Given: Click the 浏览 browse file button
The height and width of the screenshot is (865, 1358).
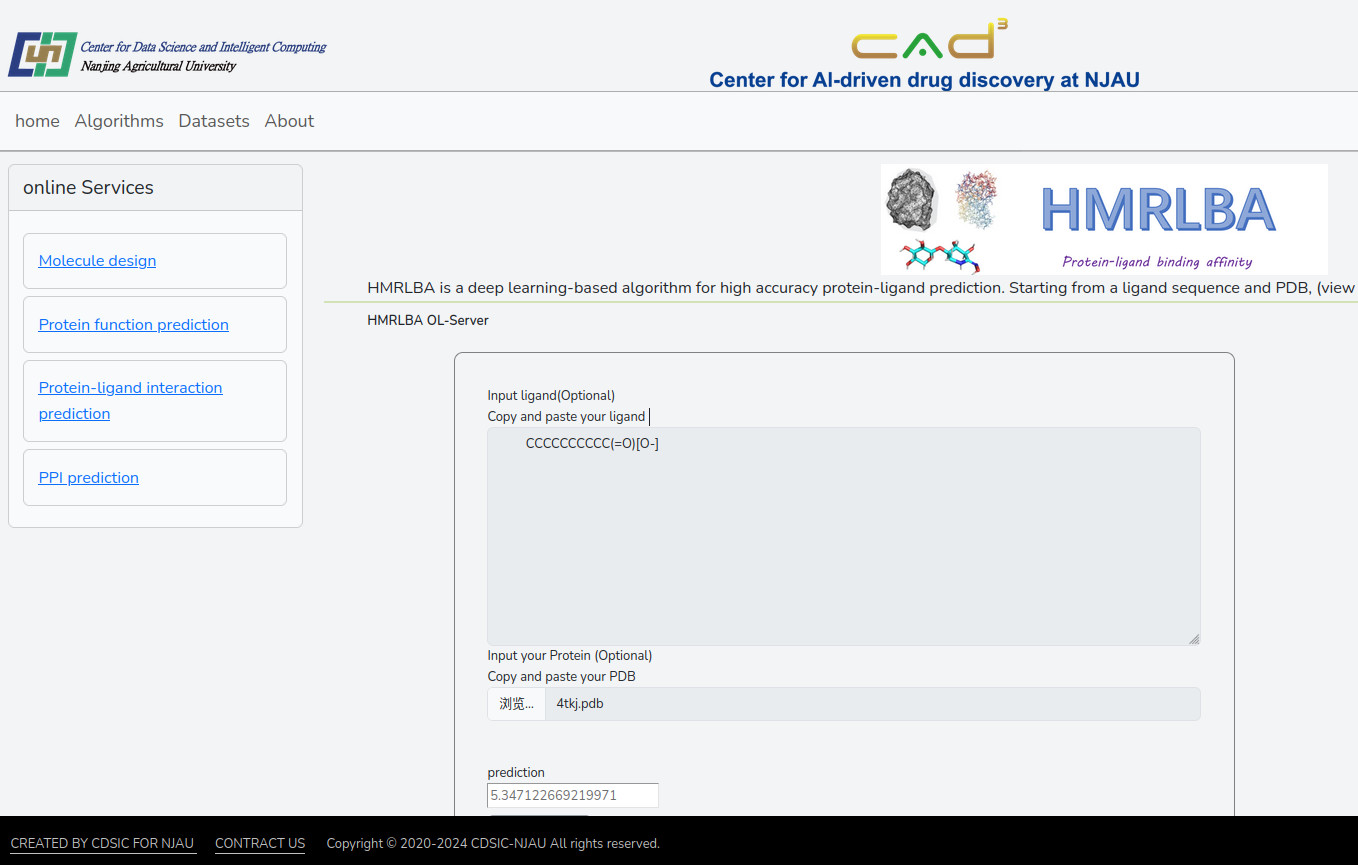Looking at the screenshot, I should 517,704.
